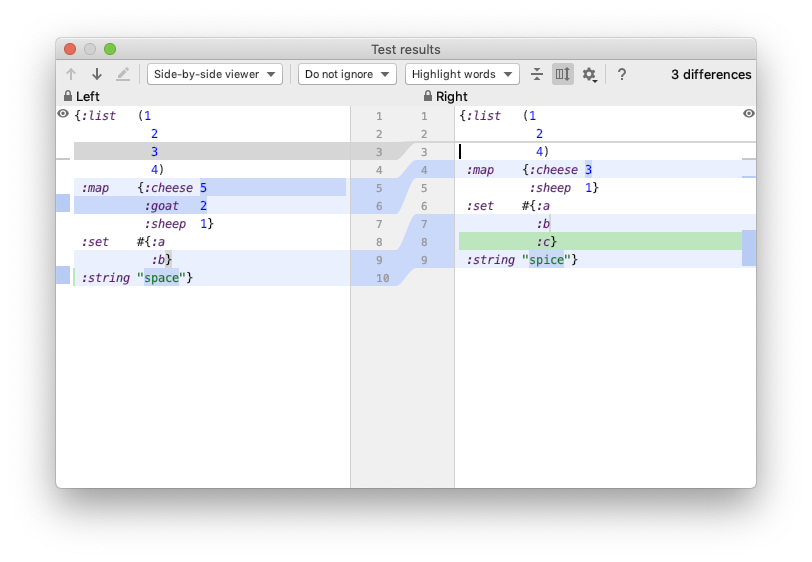The image size is (812, 562).
Task: Click '4)' line in right pane
Action: 542,151
